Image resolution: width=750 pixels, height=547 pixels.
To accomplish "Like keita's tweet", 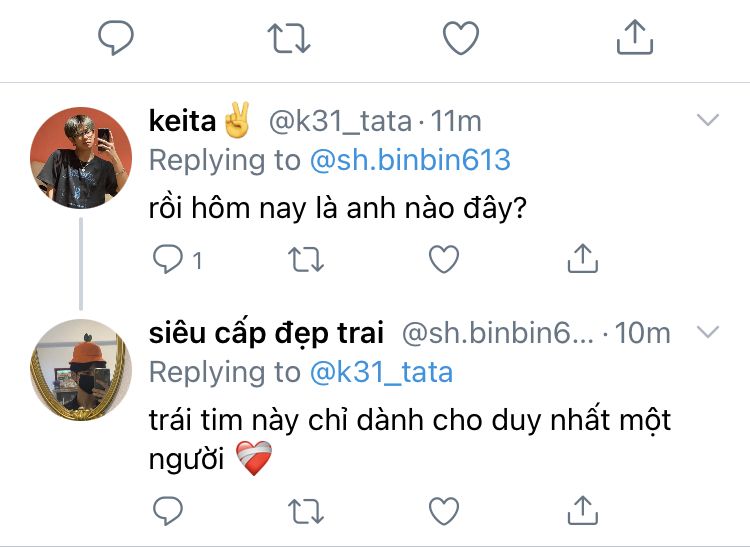I will click(443, 260).
